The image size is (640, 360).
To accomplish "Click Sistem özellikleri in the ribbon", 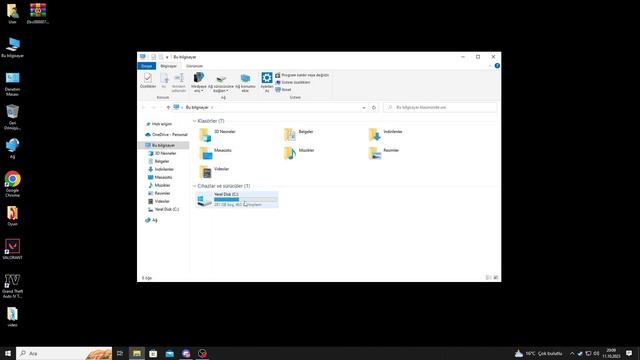I will 293,82.
